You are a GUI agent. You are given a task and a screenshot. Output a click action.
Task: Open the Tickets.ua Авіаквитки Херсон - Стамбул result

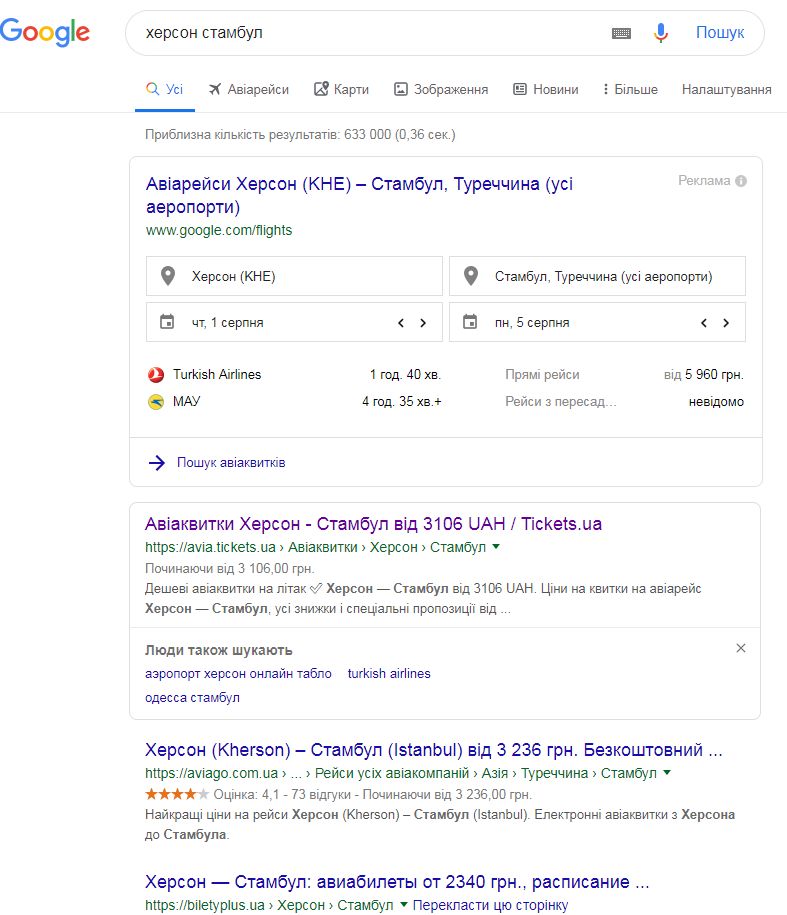[x=373, y=523]
